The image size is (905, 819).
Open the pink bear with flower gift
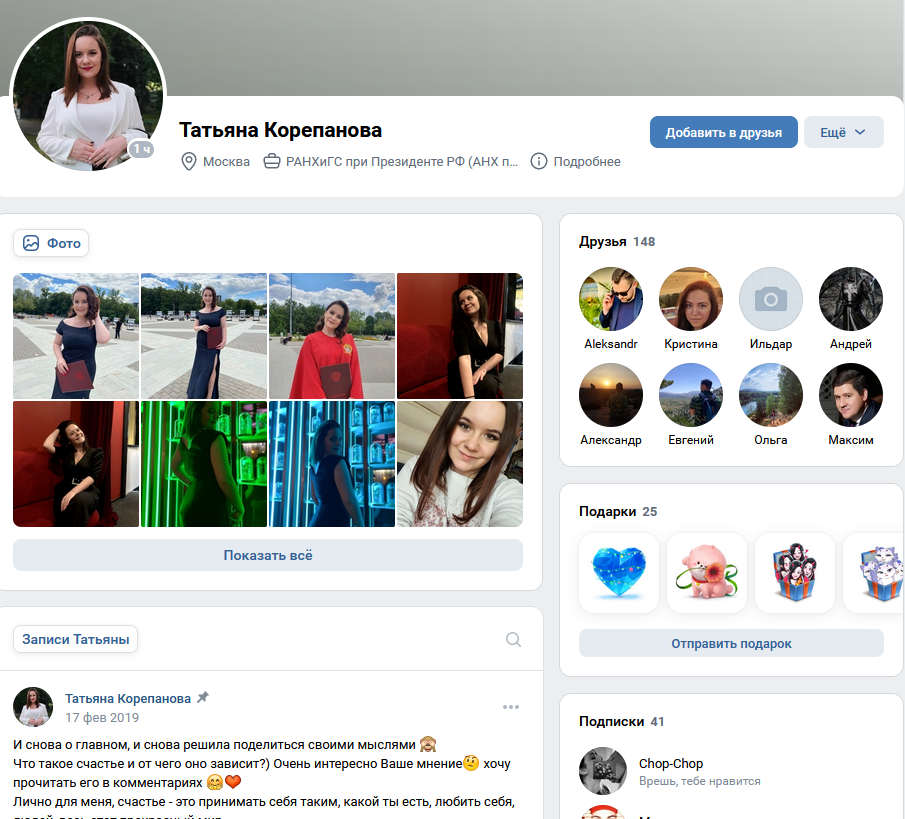click(x=707, y=573)
